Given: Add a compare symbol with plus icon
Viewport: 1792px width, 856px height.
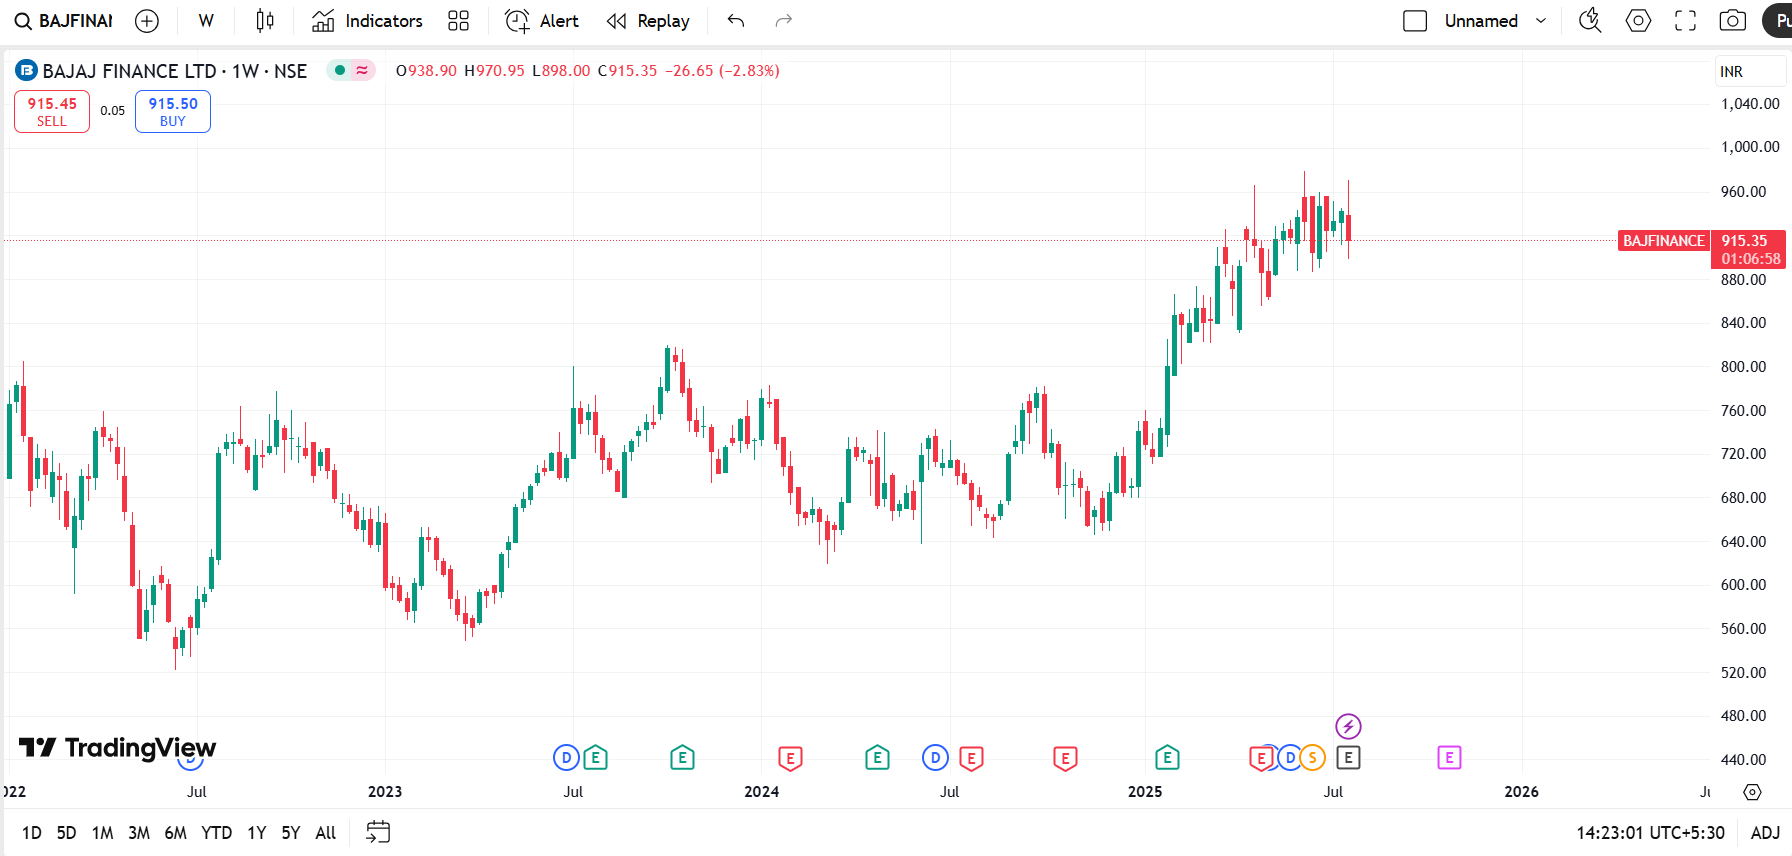Looking at the screenshot, I should [x=147, y=21].
